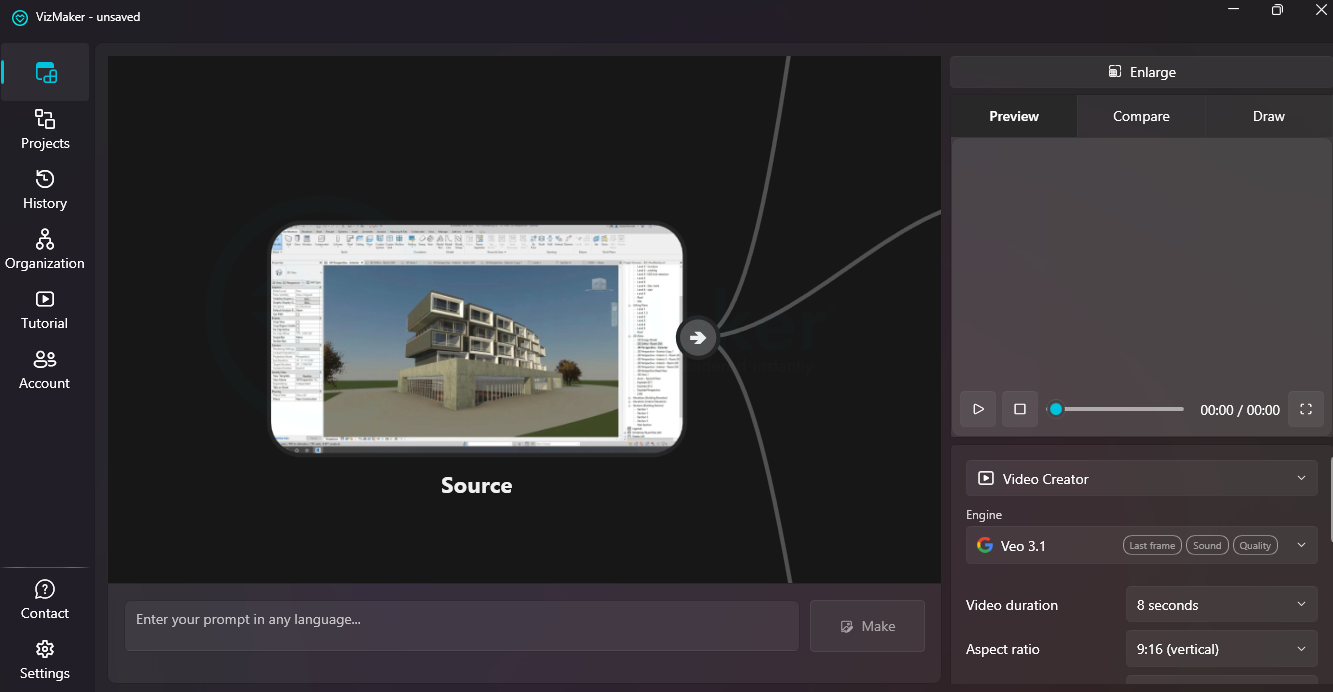Open the Account page
Viewport: 1333px width, 692px height.
click(x=45, y=370)
